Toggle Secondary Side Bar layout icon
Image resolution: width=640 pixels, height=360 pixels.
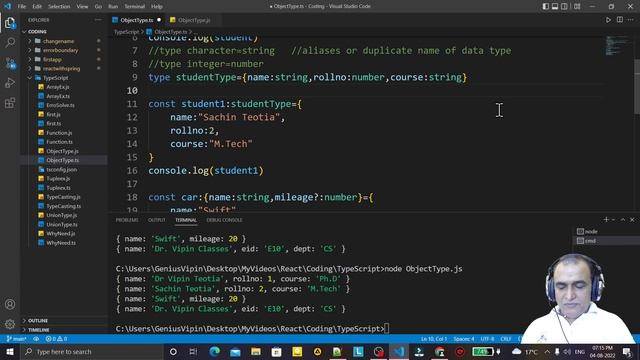point(564,6)
